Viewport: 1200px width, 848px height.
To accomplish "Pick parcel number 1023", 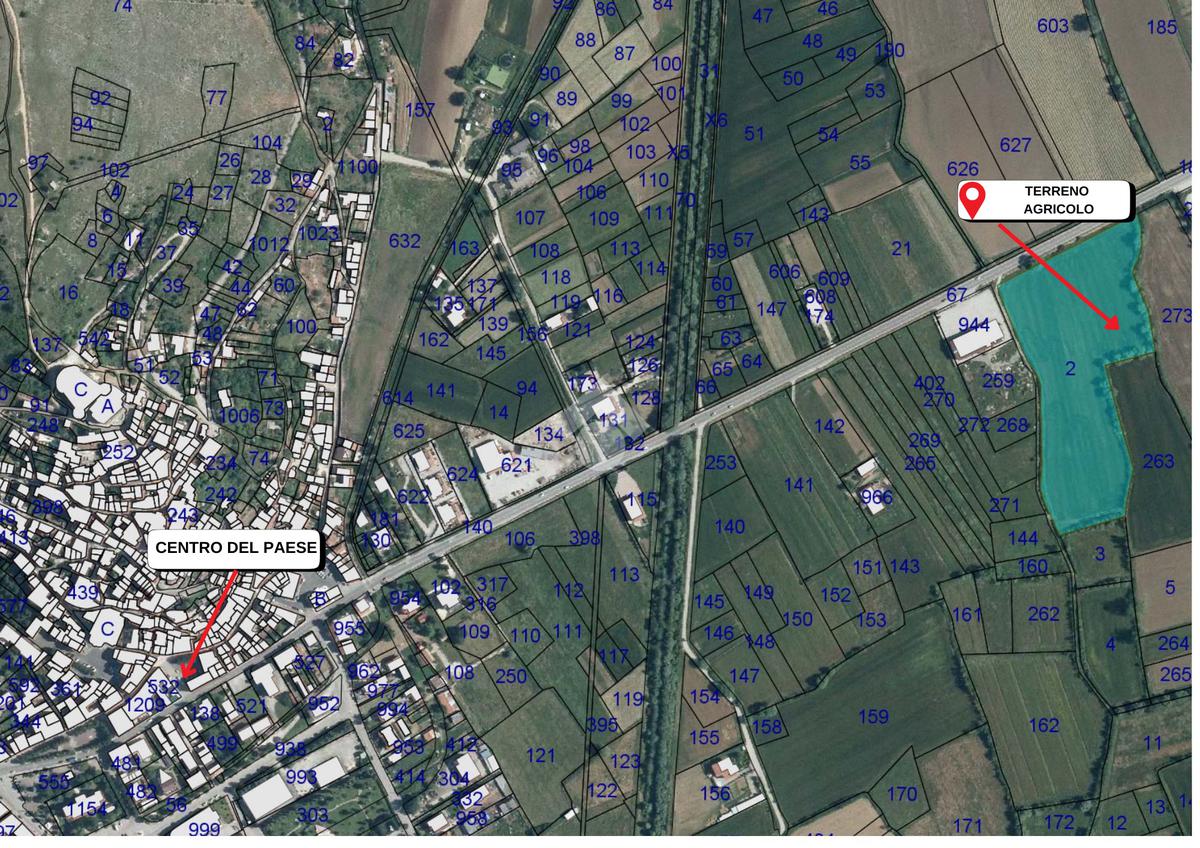I will 318,233.
